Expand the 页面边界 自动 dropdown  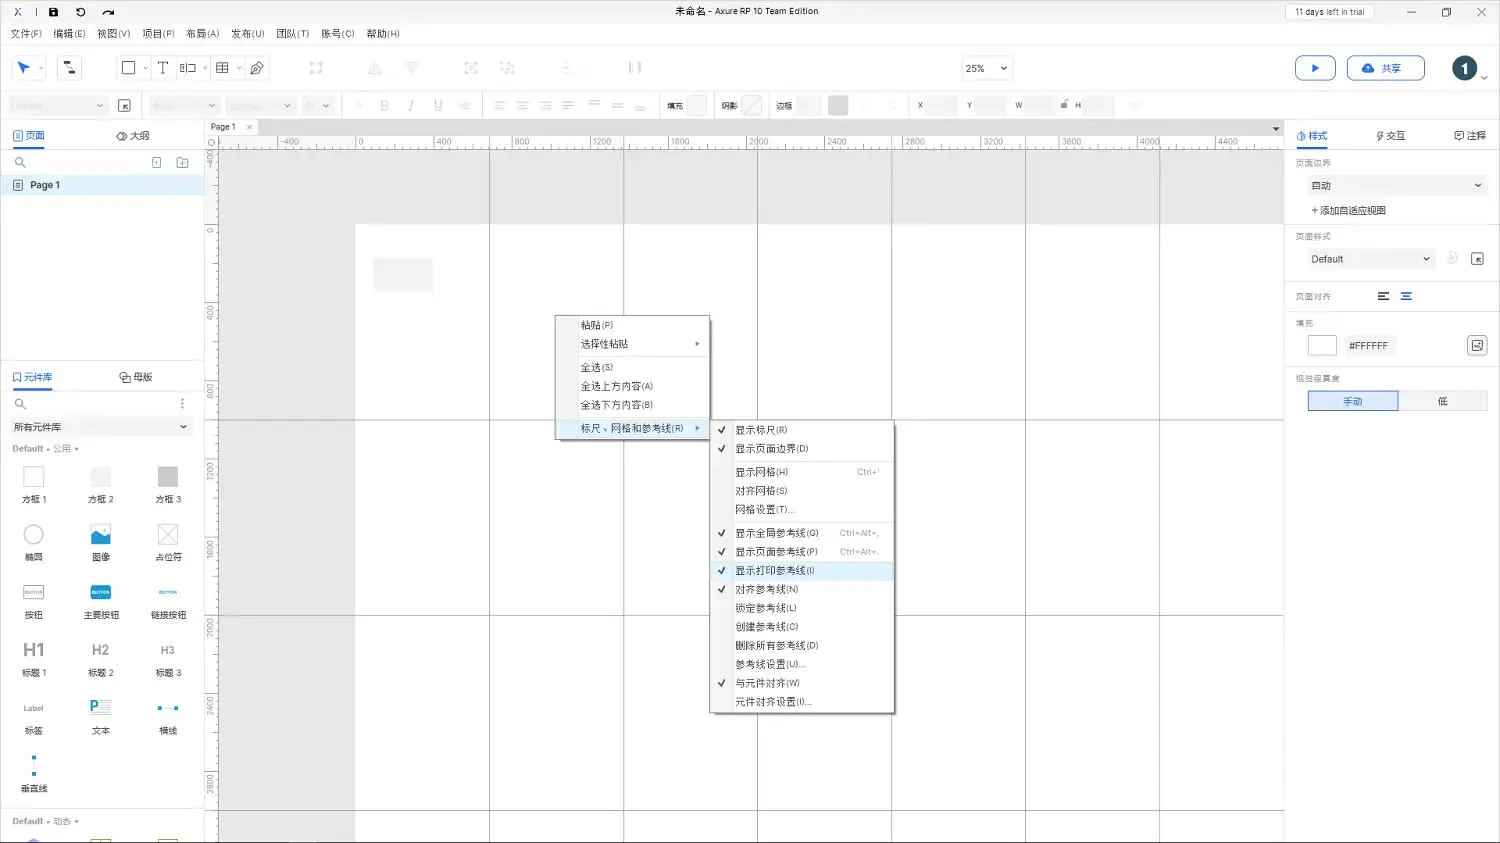pyautogui.click(x=1396, y=185)
